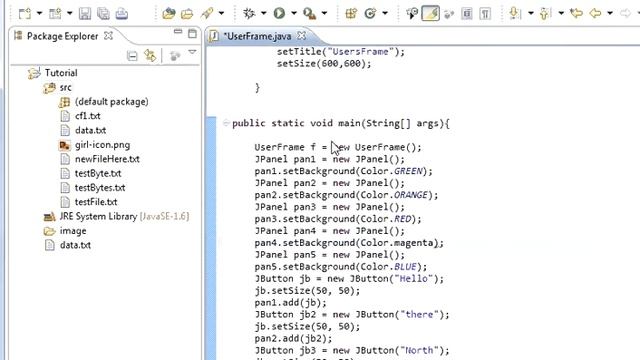Click the greyed Forward arrow icon
This screenshot has width=640, height=360.
point(625,13)
